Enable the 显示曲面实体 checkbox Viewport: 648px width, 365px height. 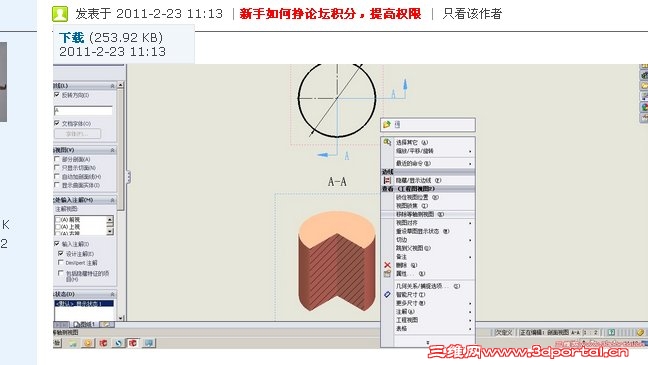57,185
